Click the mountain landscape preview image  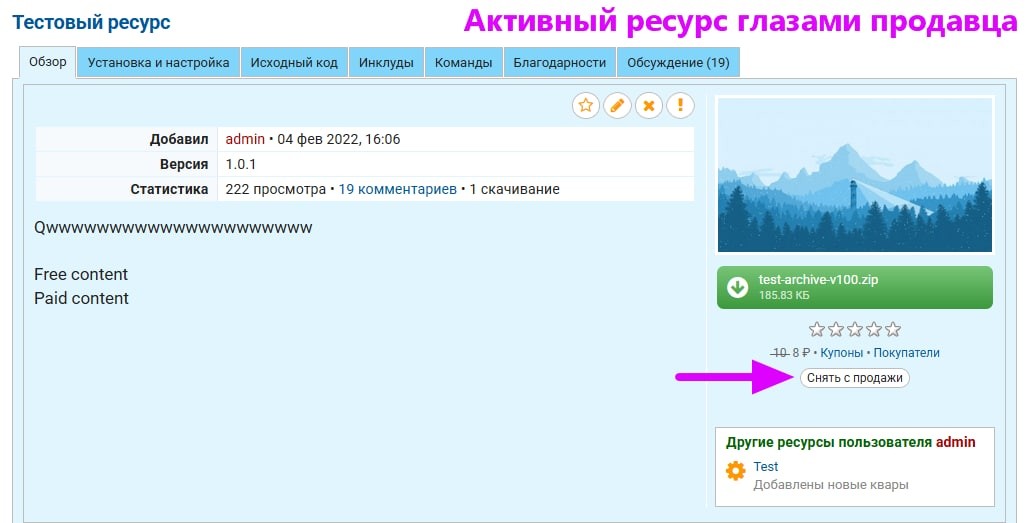click(x=855, y=175)
